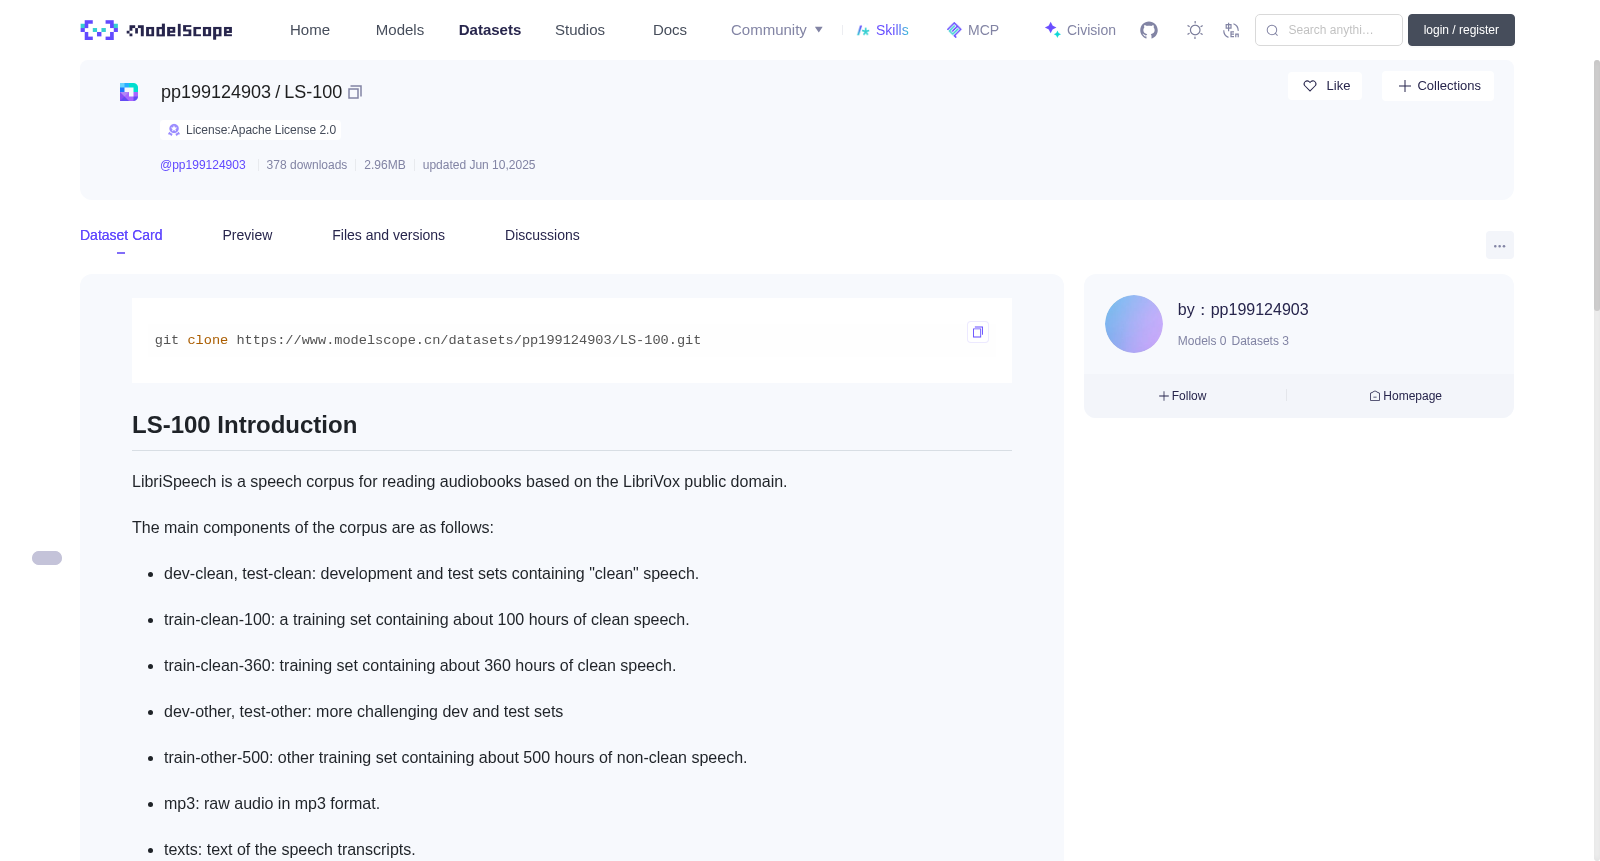Viewport: 1600px width, 861px height.
Task: Open the GitHub repository icon
Action: [1149, 30]
